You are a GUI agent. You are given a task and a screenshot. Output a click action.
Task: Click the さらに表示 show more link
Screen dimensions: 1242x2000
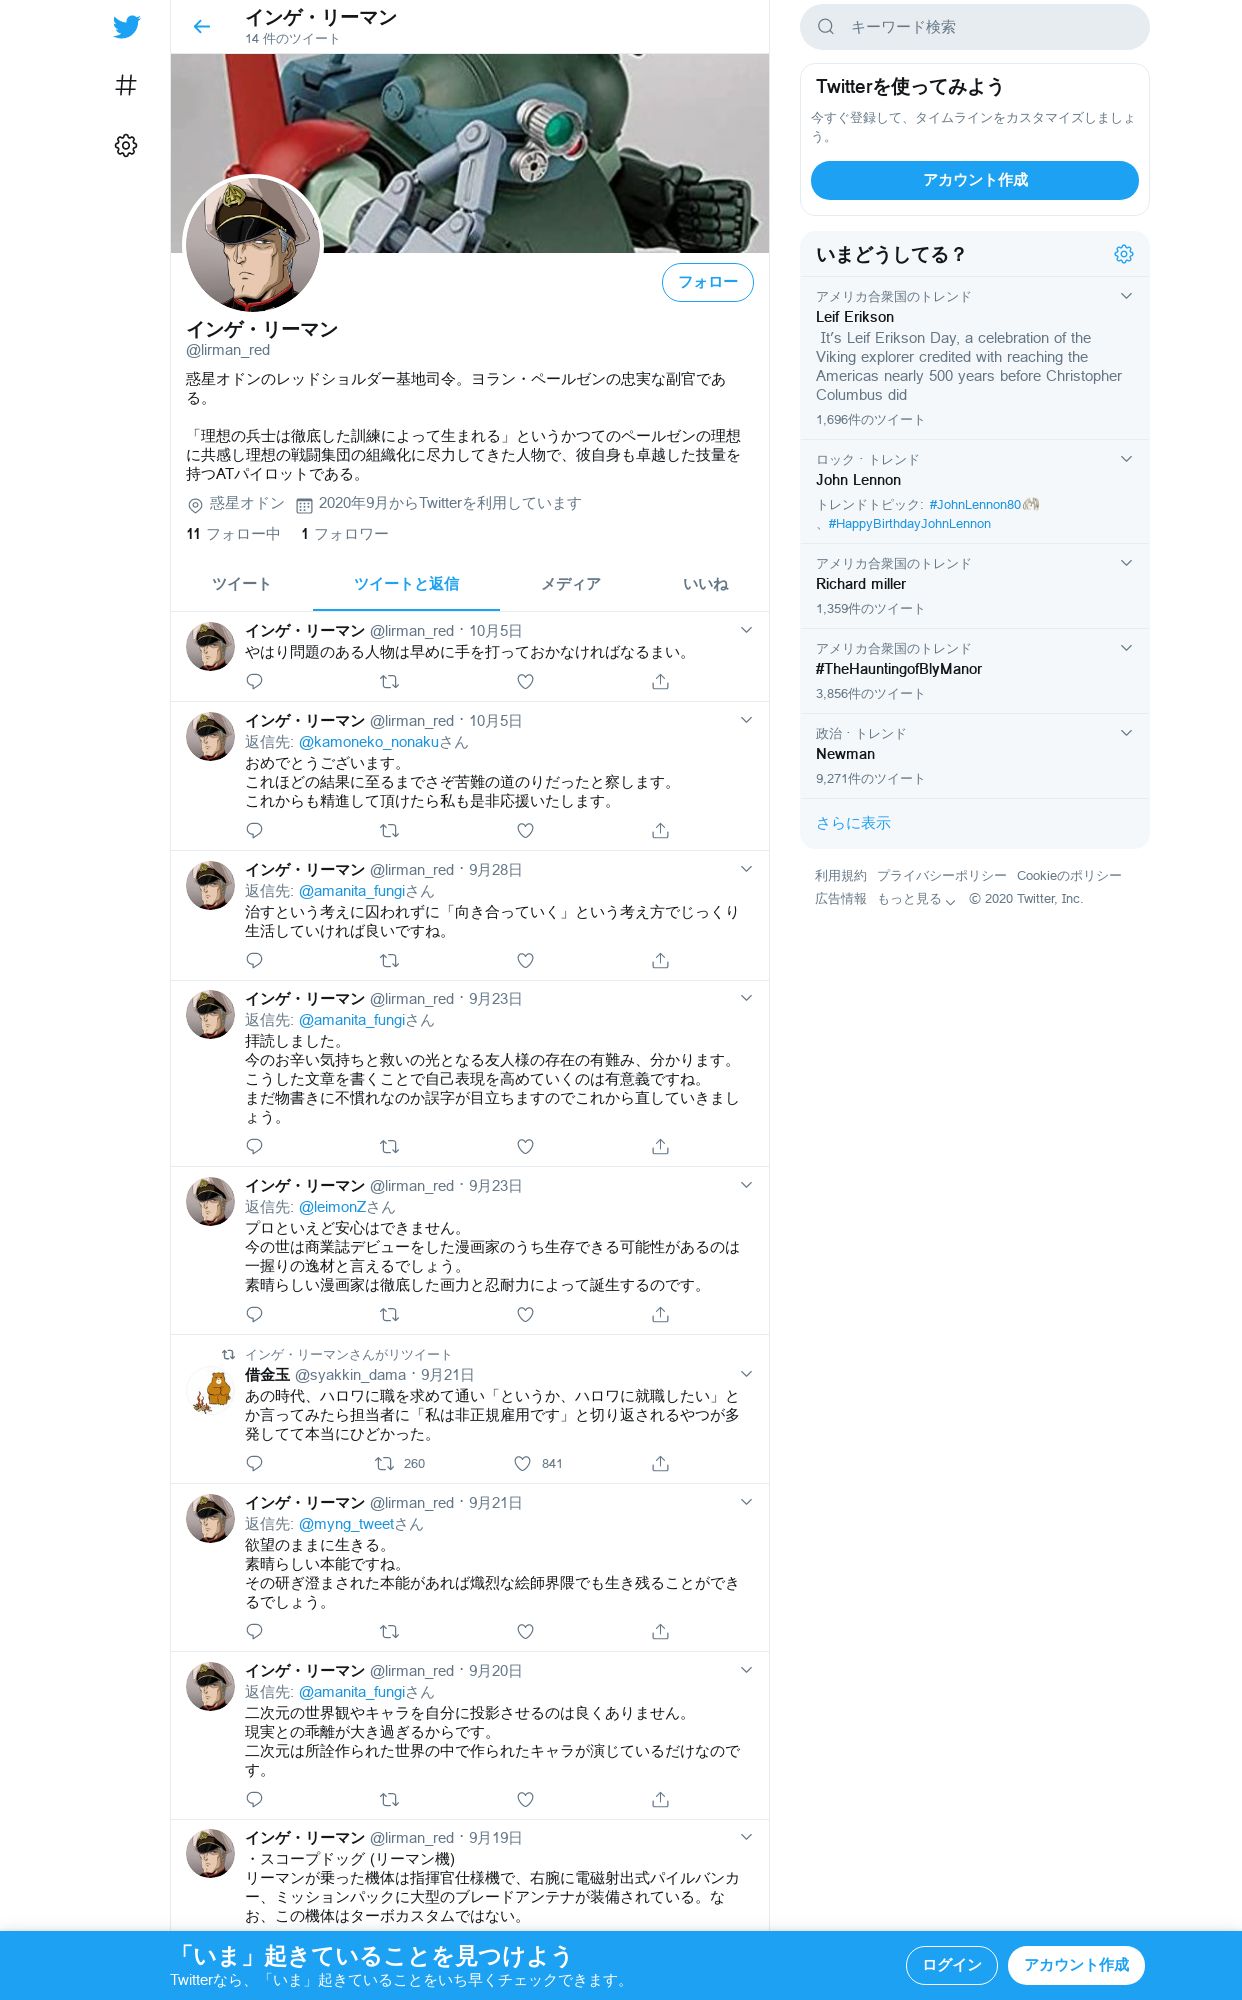click(x=853, y=823)
